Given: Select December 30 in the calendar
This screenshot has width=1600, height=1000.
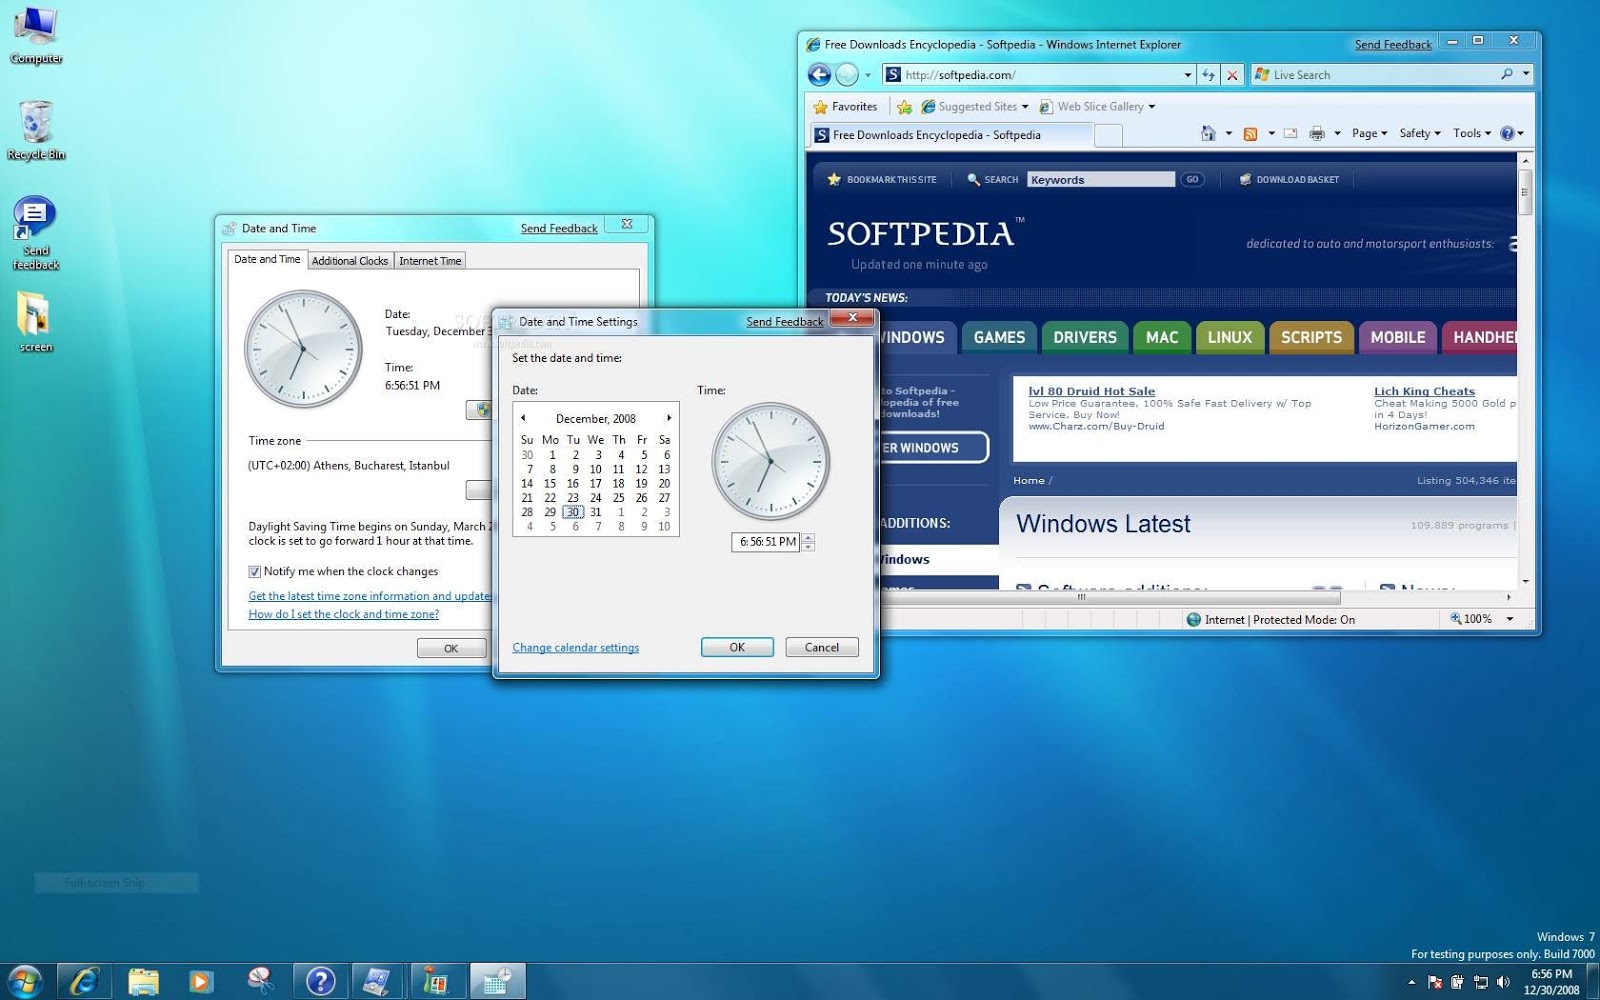Looking at the screenshot, I should click(572, 512).
